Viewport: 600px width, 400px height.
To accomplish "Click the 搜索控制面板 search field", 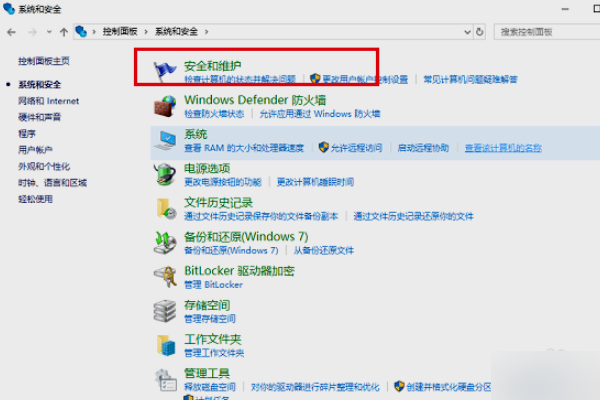I will (547, 32).
